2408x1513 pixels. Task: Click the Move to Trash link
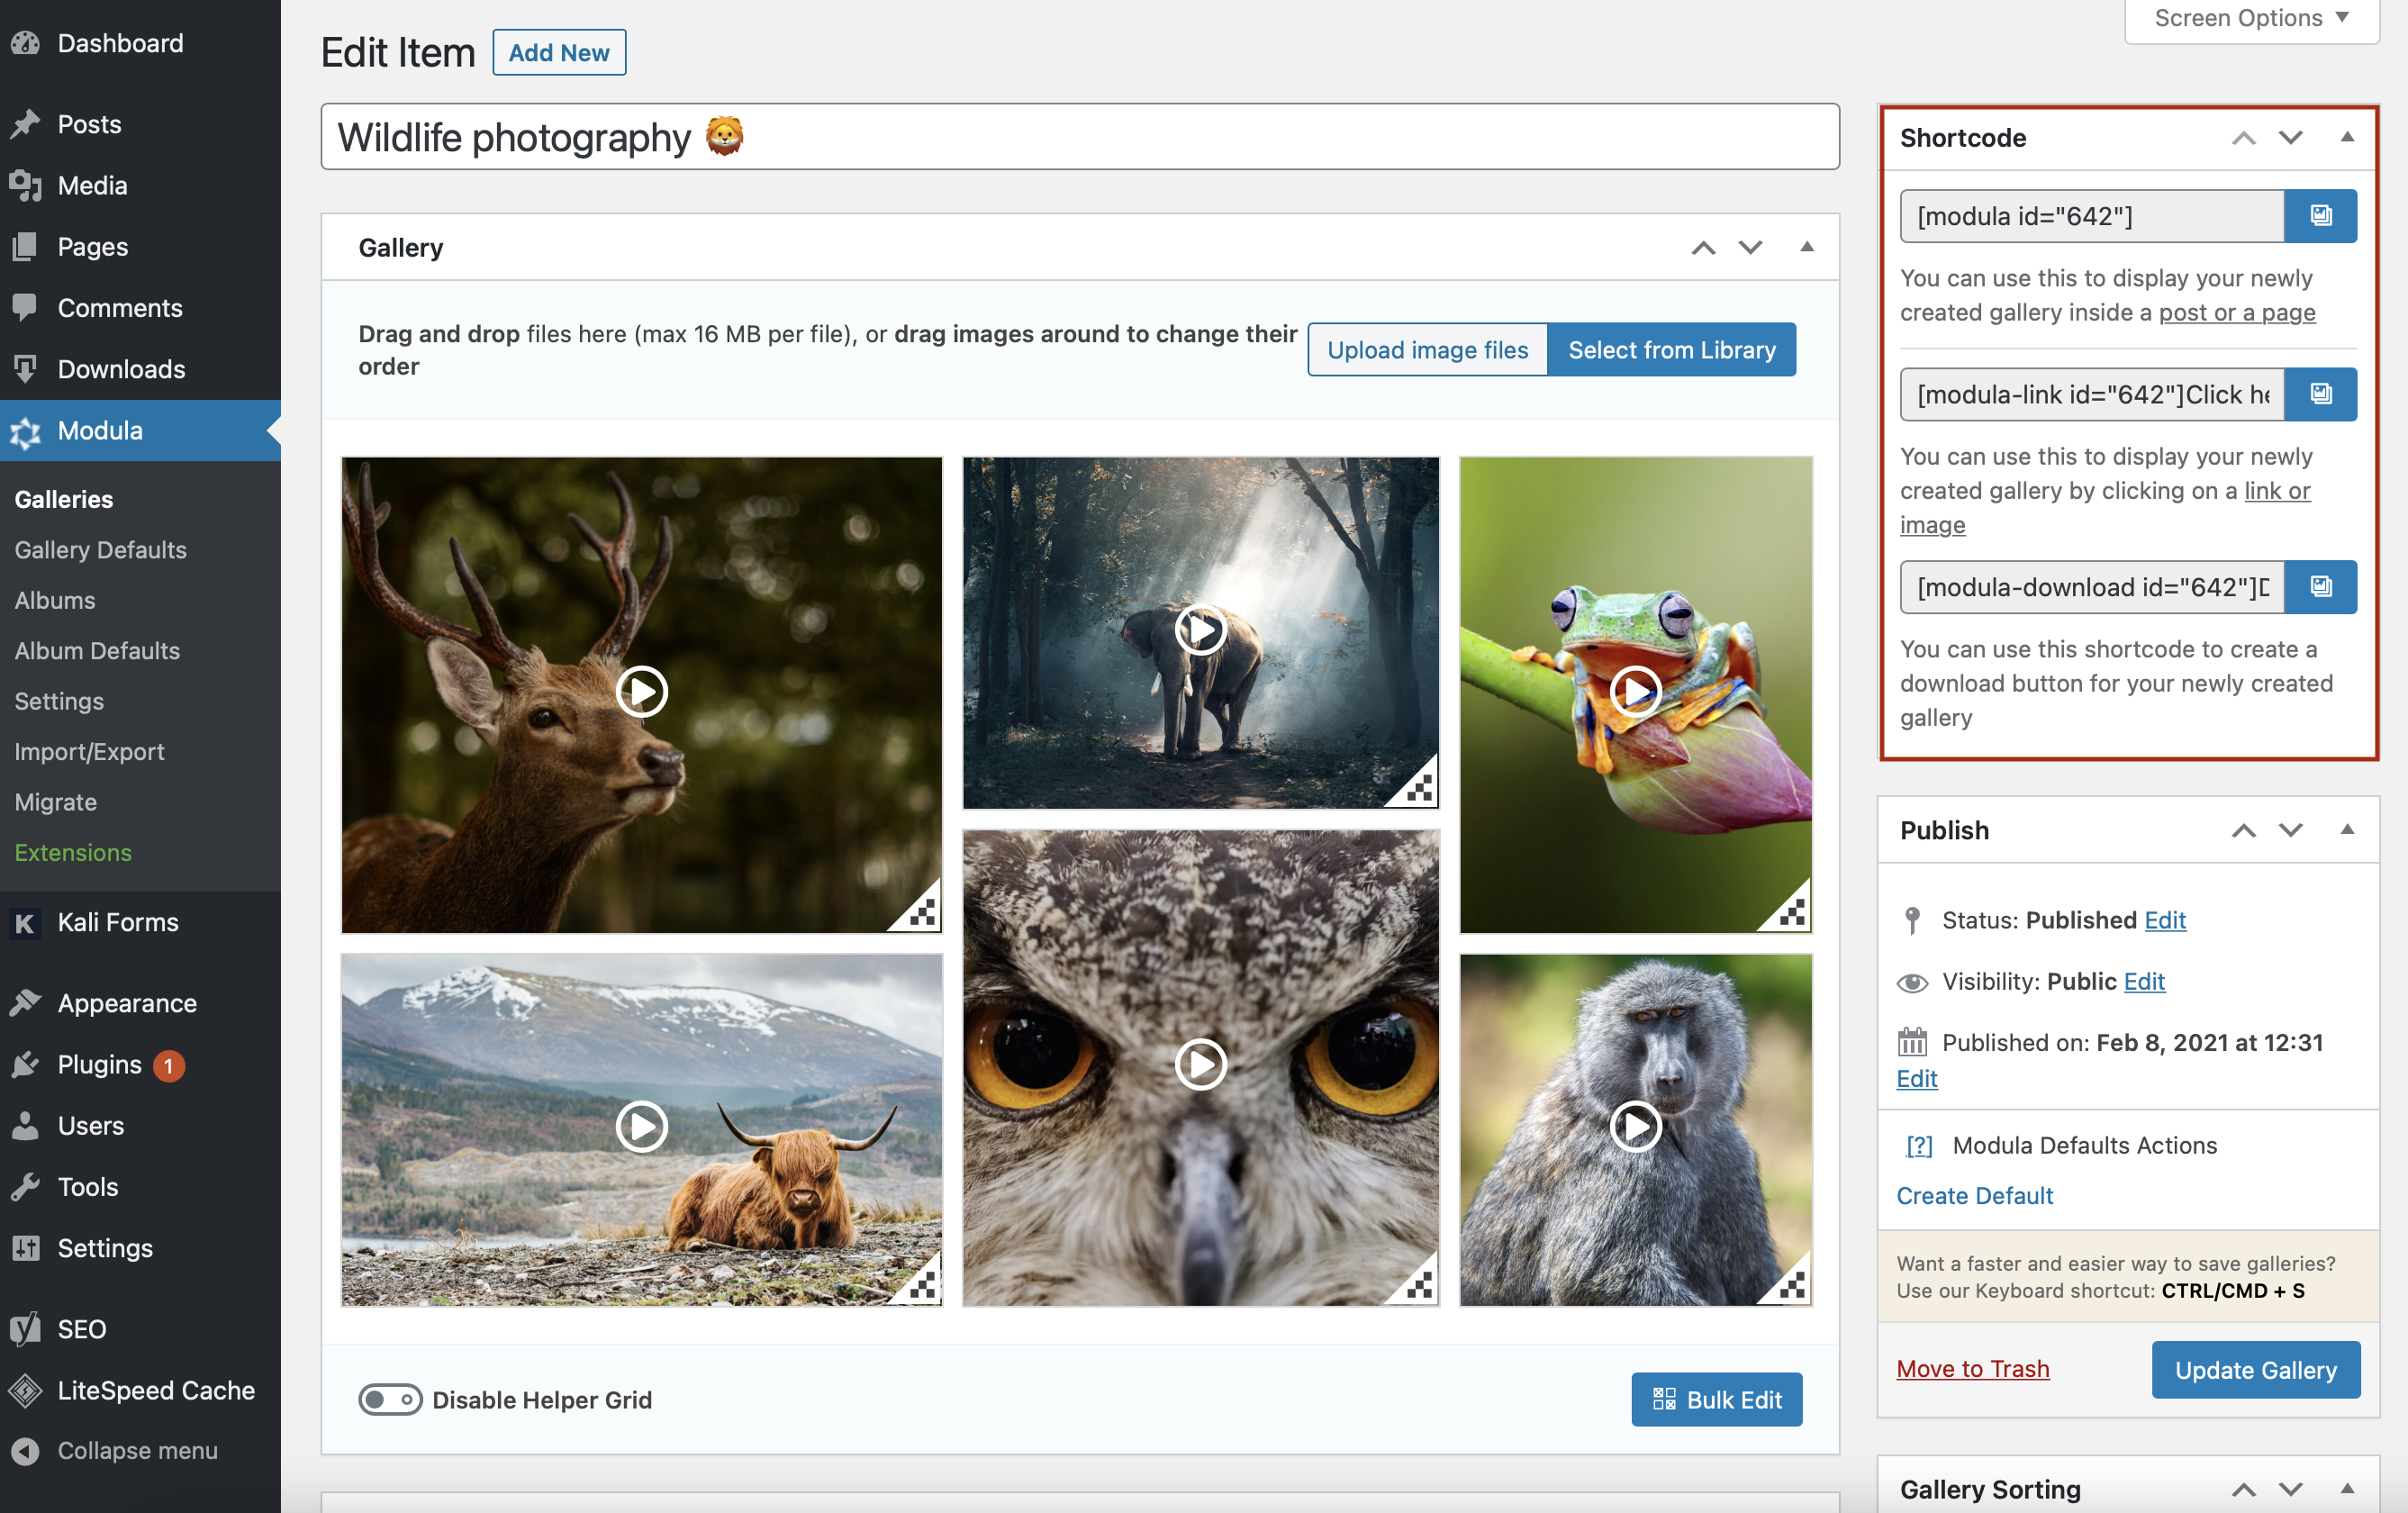[x=1973, y=1369]
